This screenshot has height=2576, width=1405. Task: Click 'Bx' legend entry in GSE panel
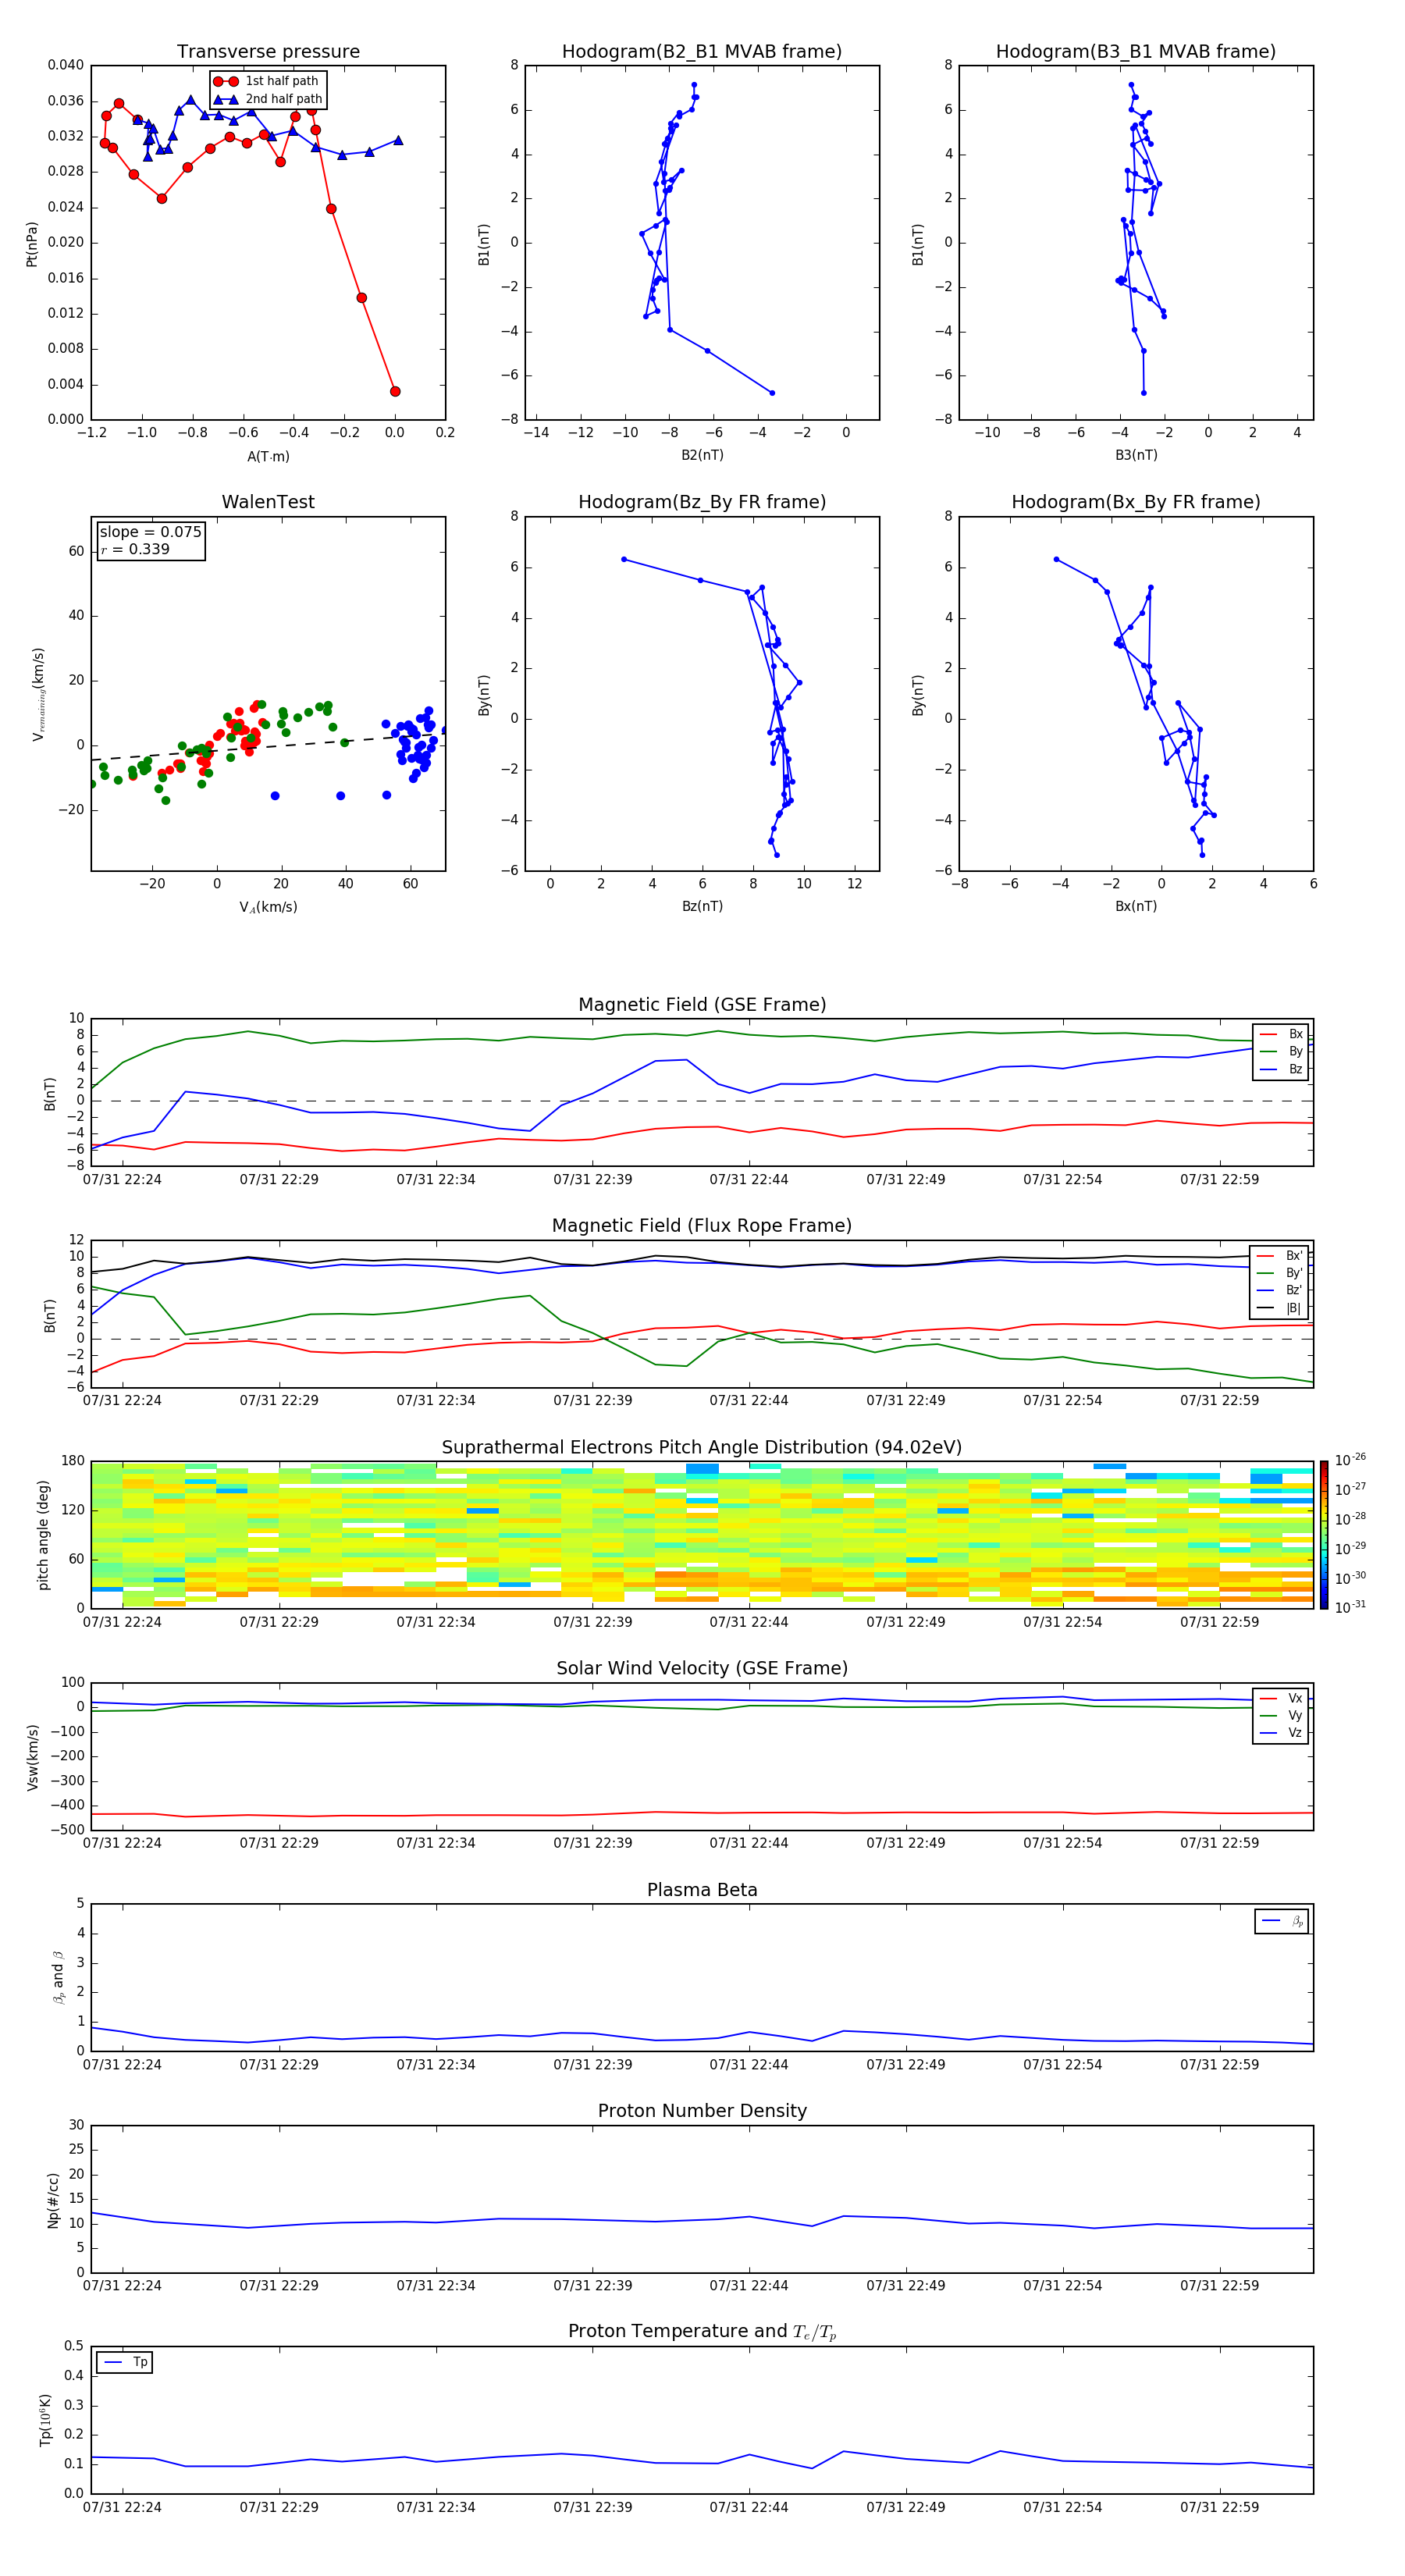pyautogui.click(x=1281, y=1034)
